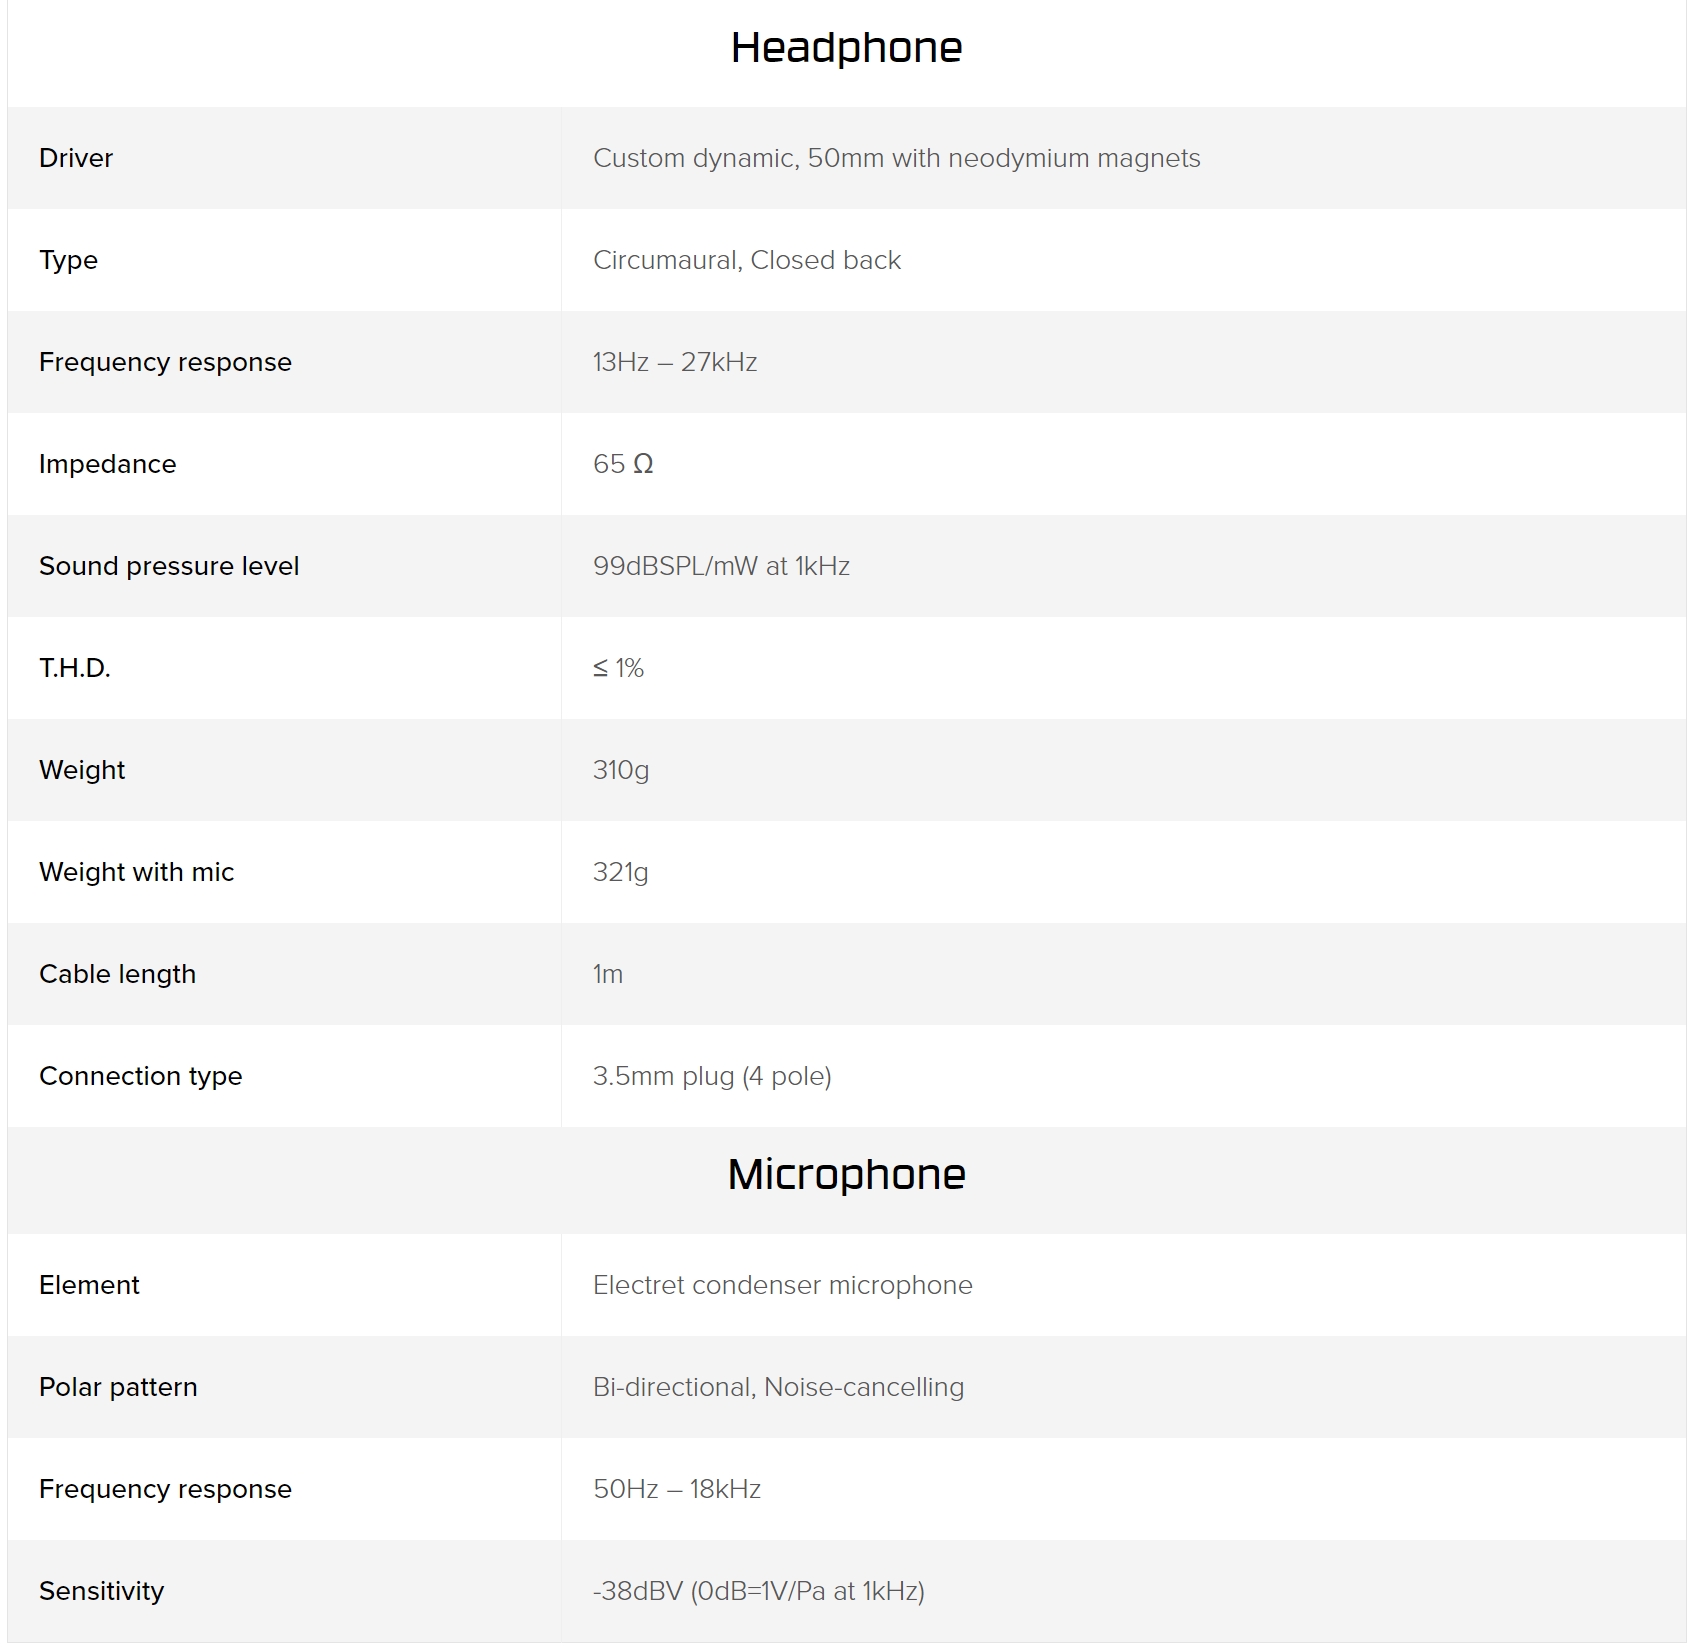Select the T.H.D. row label

pyautogui.click(x=75, y=668)
